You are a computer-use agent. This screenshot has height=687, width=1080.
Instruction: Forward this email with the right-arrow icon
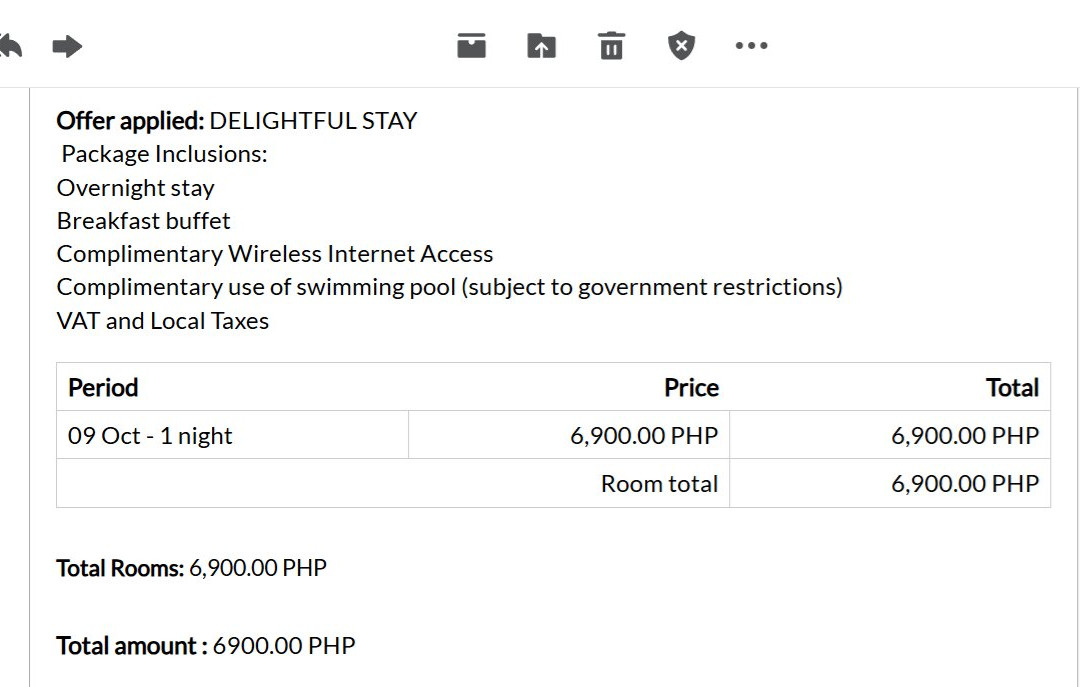67,46
